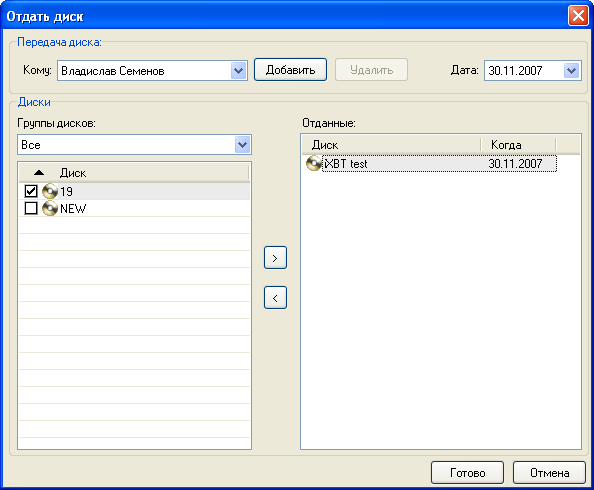
Task: Return disc with the < arrow button
Action: pos(275,298)
